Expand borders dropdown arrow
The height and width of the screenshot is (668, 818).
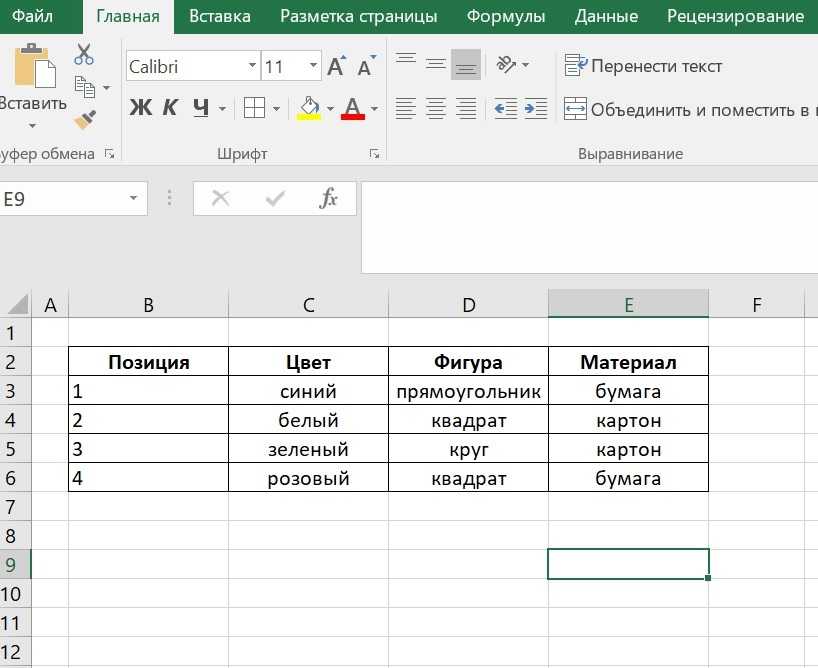click(276, 109)
